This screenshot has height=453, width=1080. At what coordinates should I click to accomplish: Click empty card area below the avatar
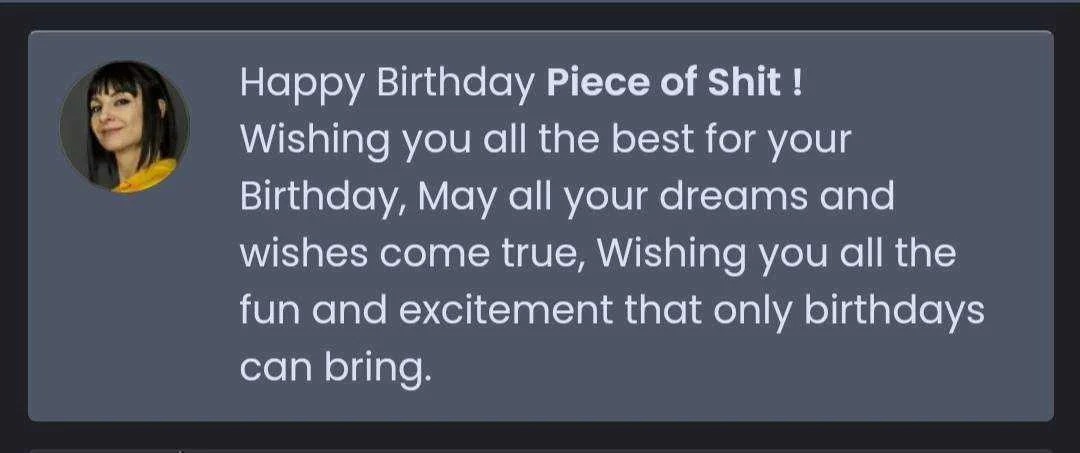pos(124,303)
